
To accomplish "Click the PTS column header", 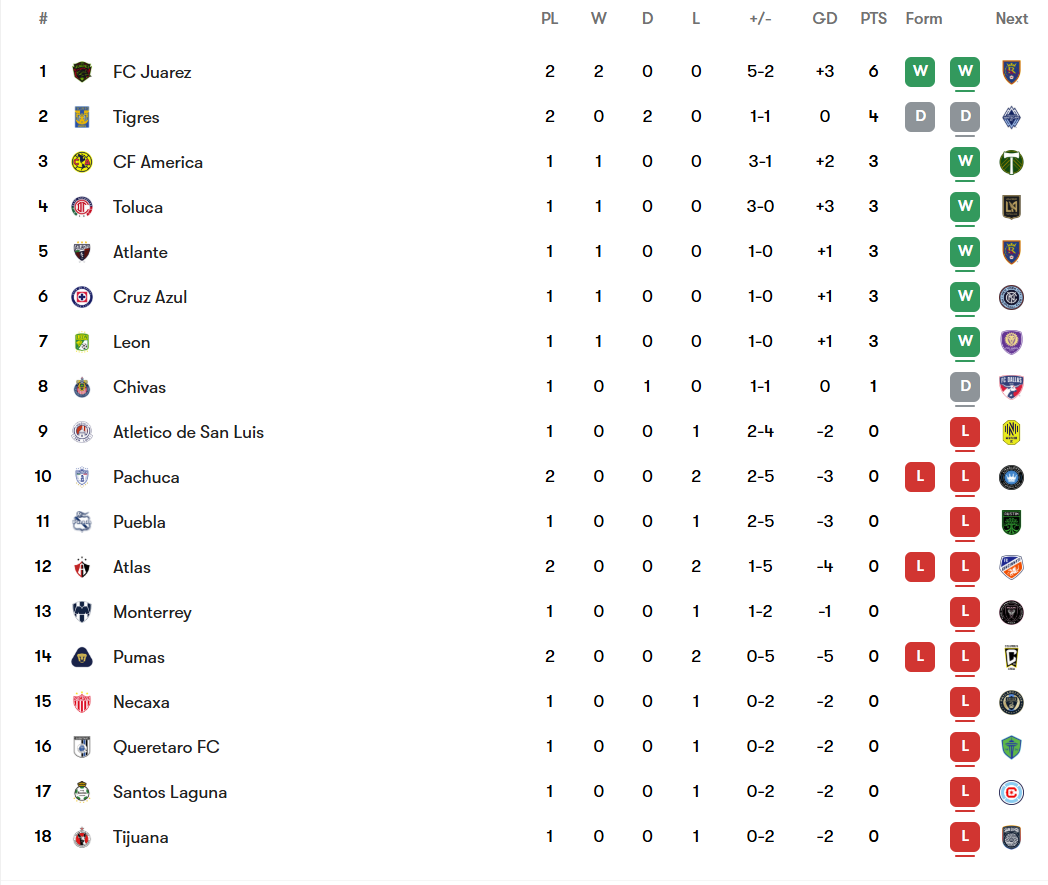I will [874, 19].
